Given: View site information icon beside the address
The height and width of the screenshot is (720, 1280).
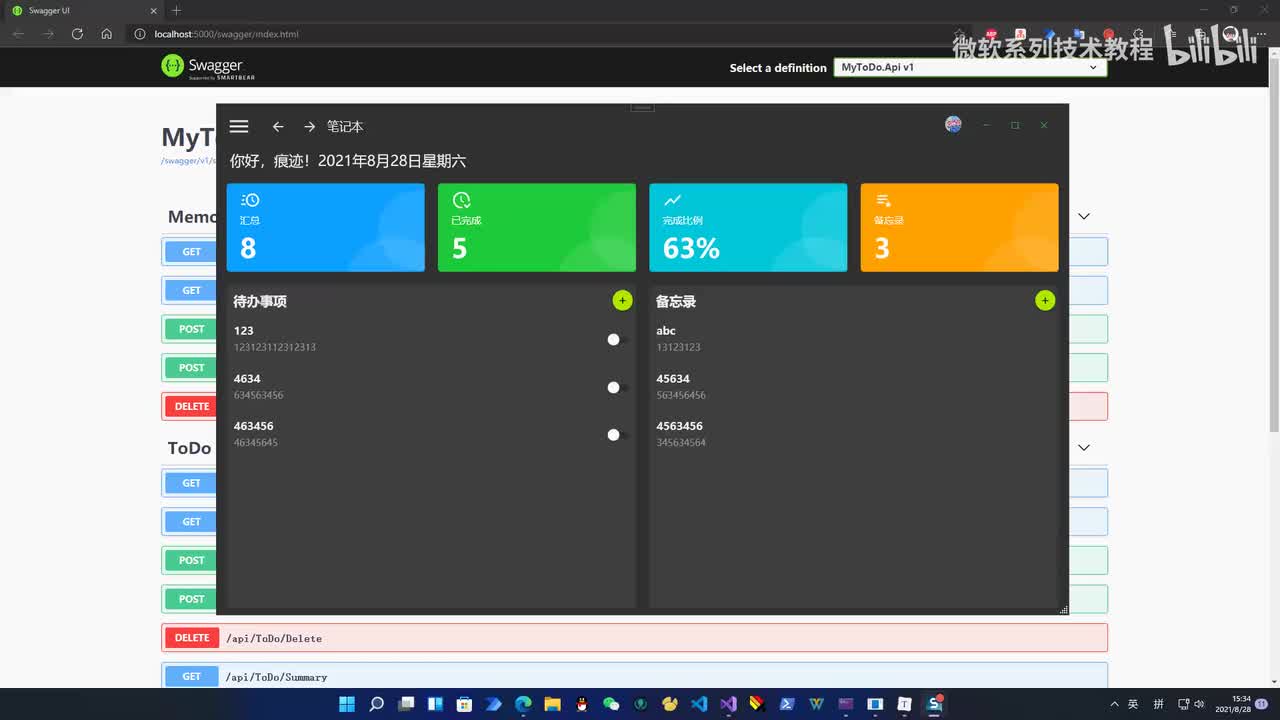Looking at the screenshot, I should click(x=140, y=34).
